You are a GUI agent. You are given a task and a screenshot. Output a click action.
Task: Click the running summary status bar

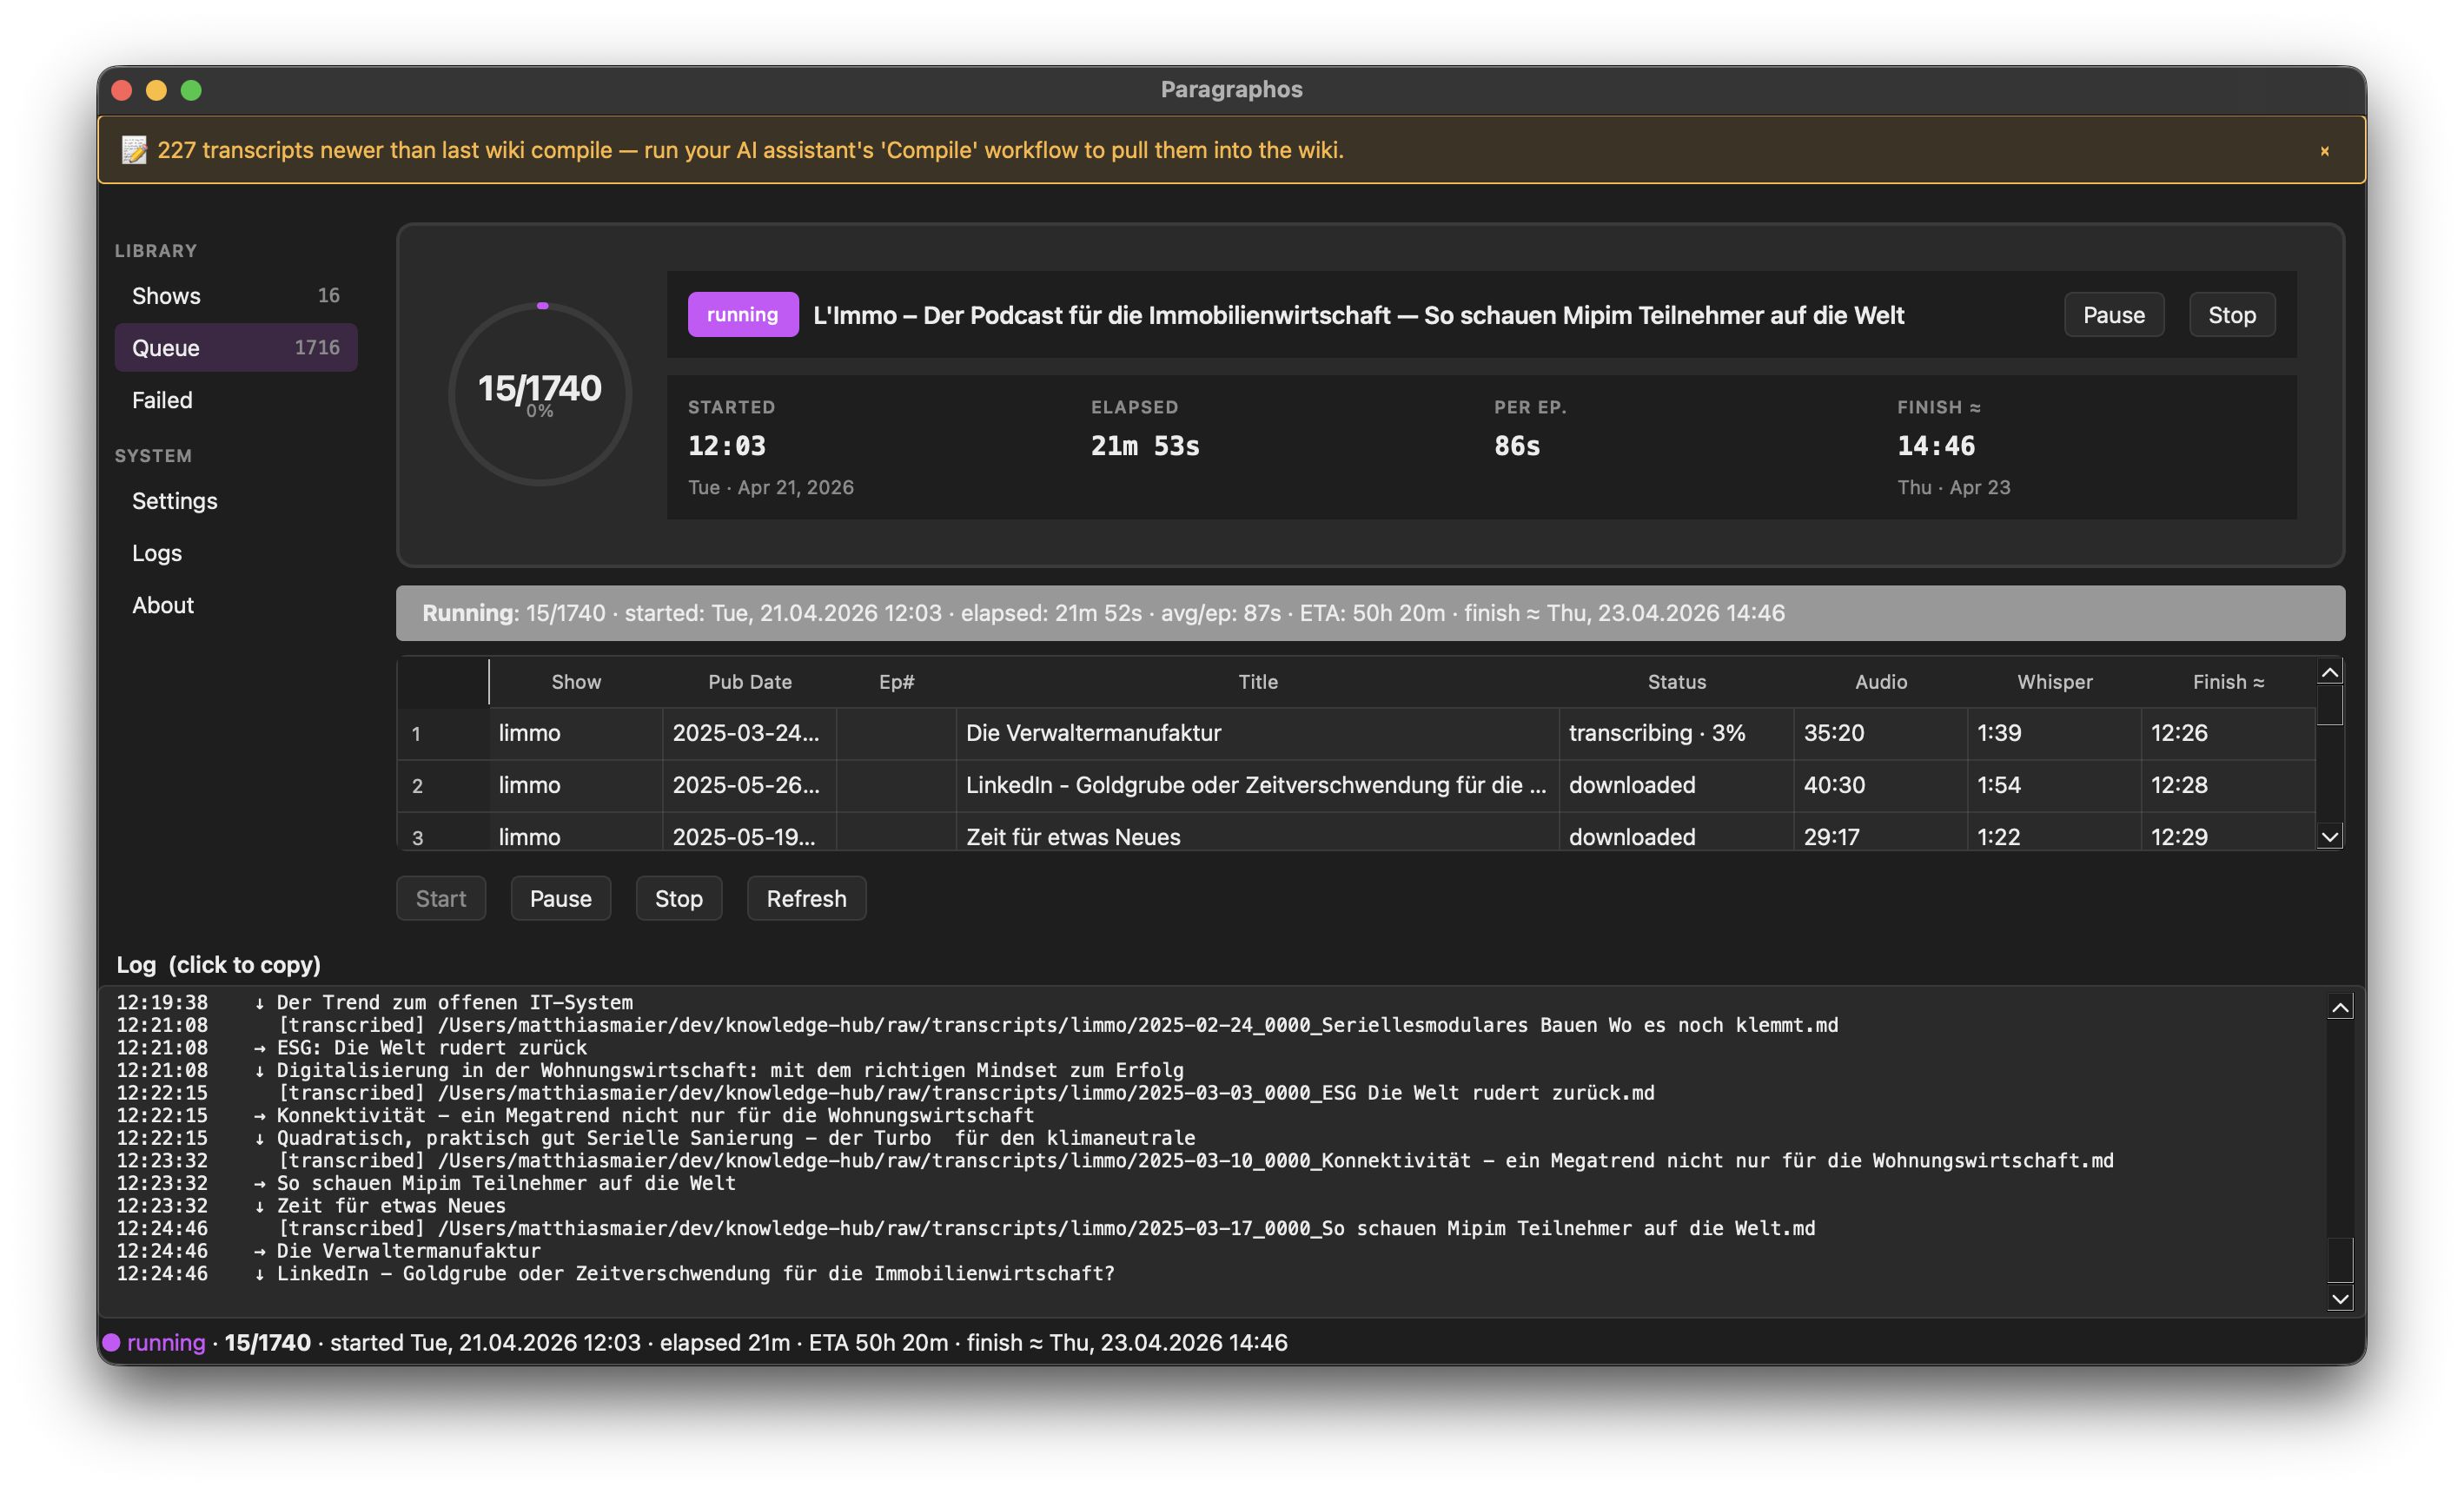click(x=1370, y=613)
